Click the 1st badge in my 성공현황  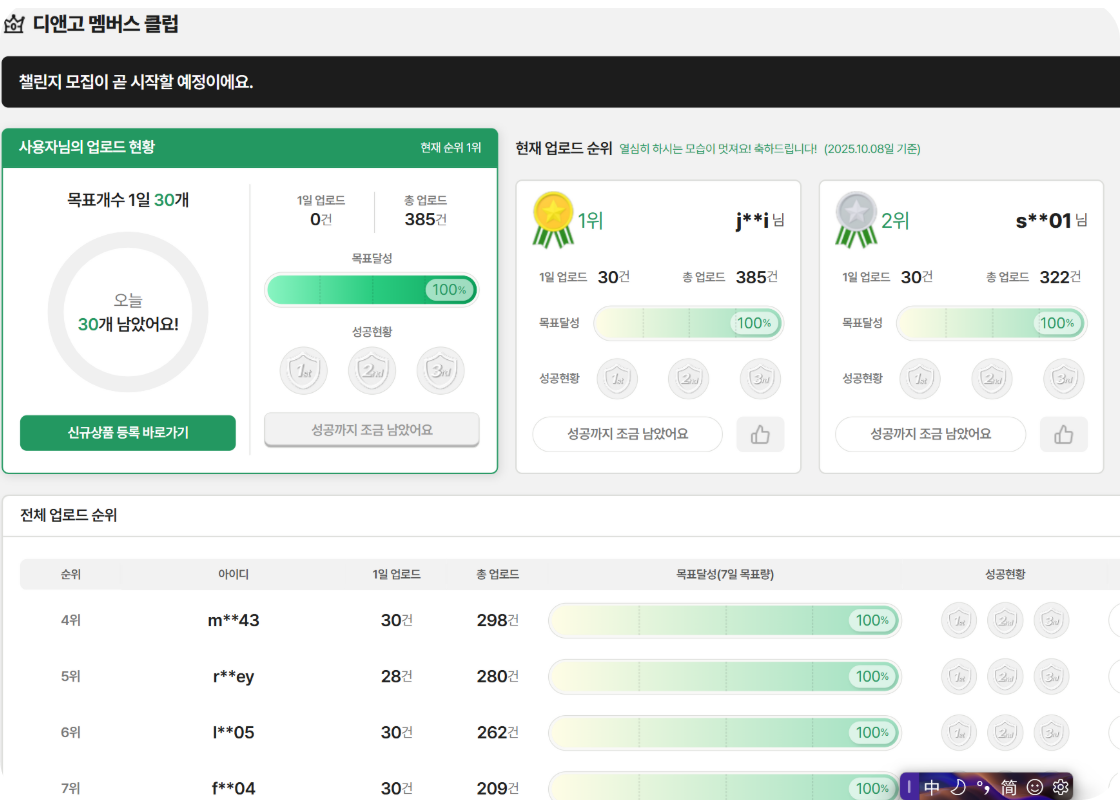(304, 371)
